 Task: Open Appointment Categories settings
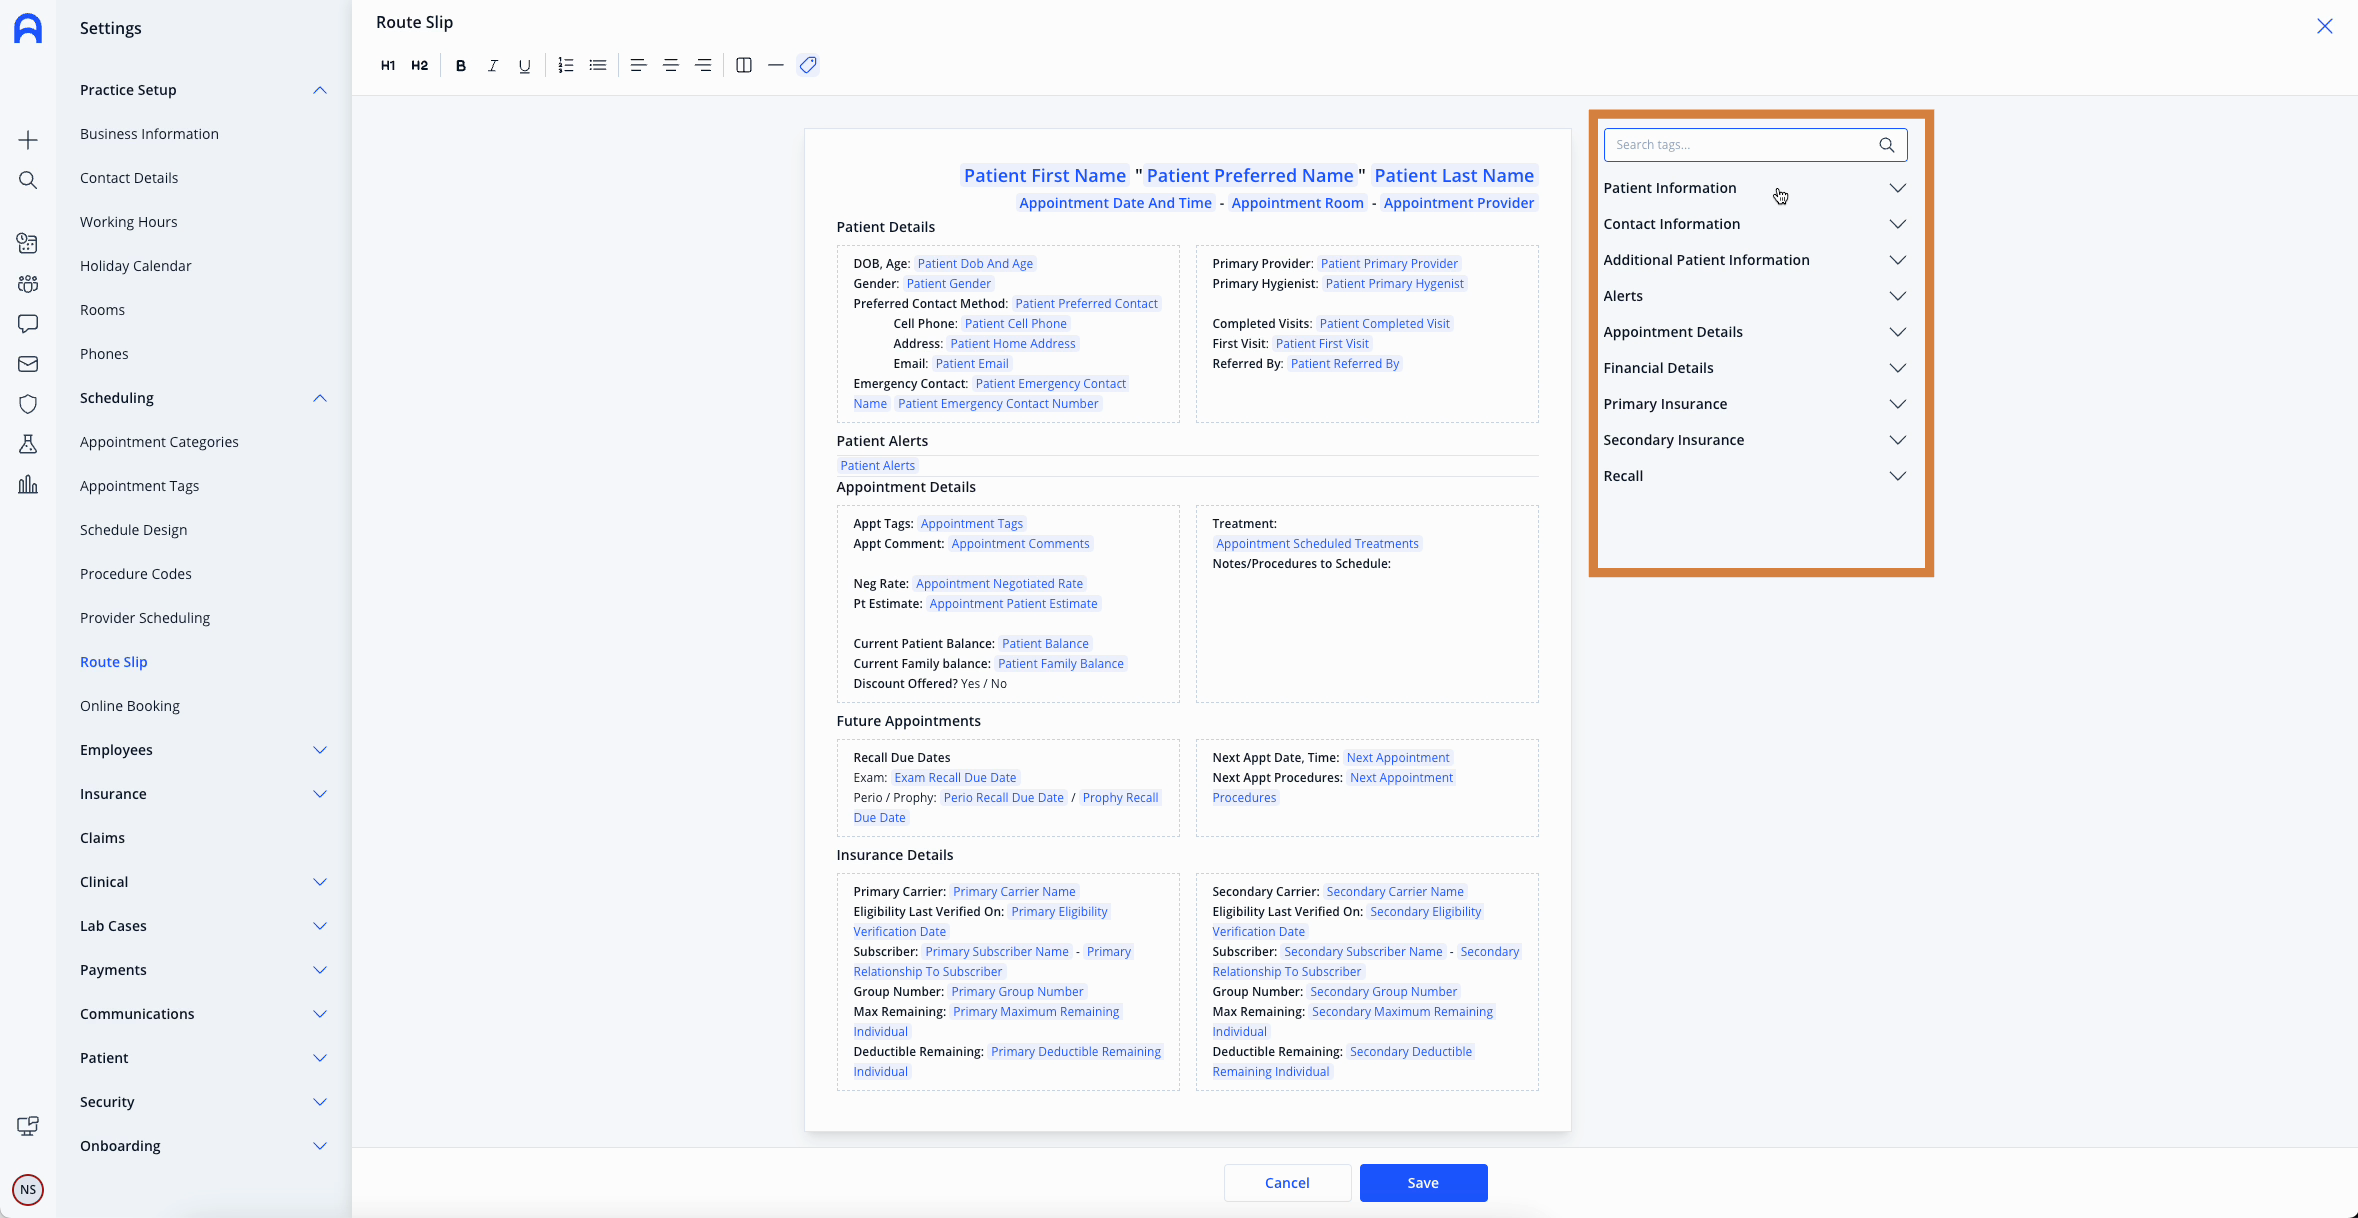159,442
